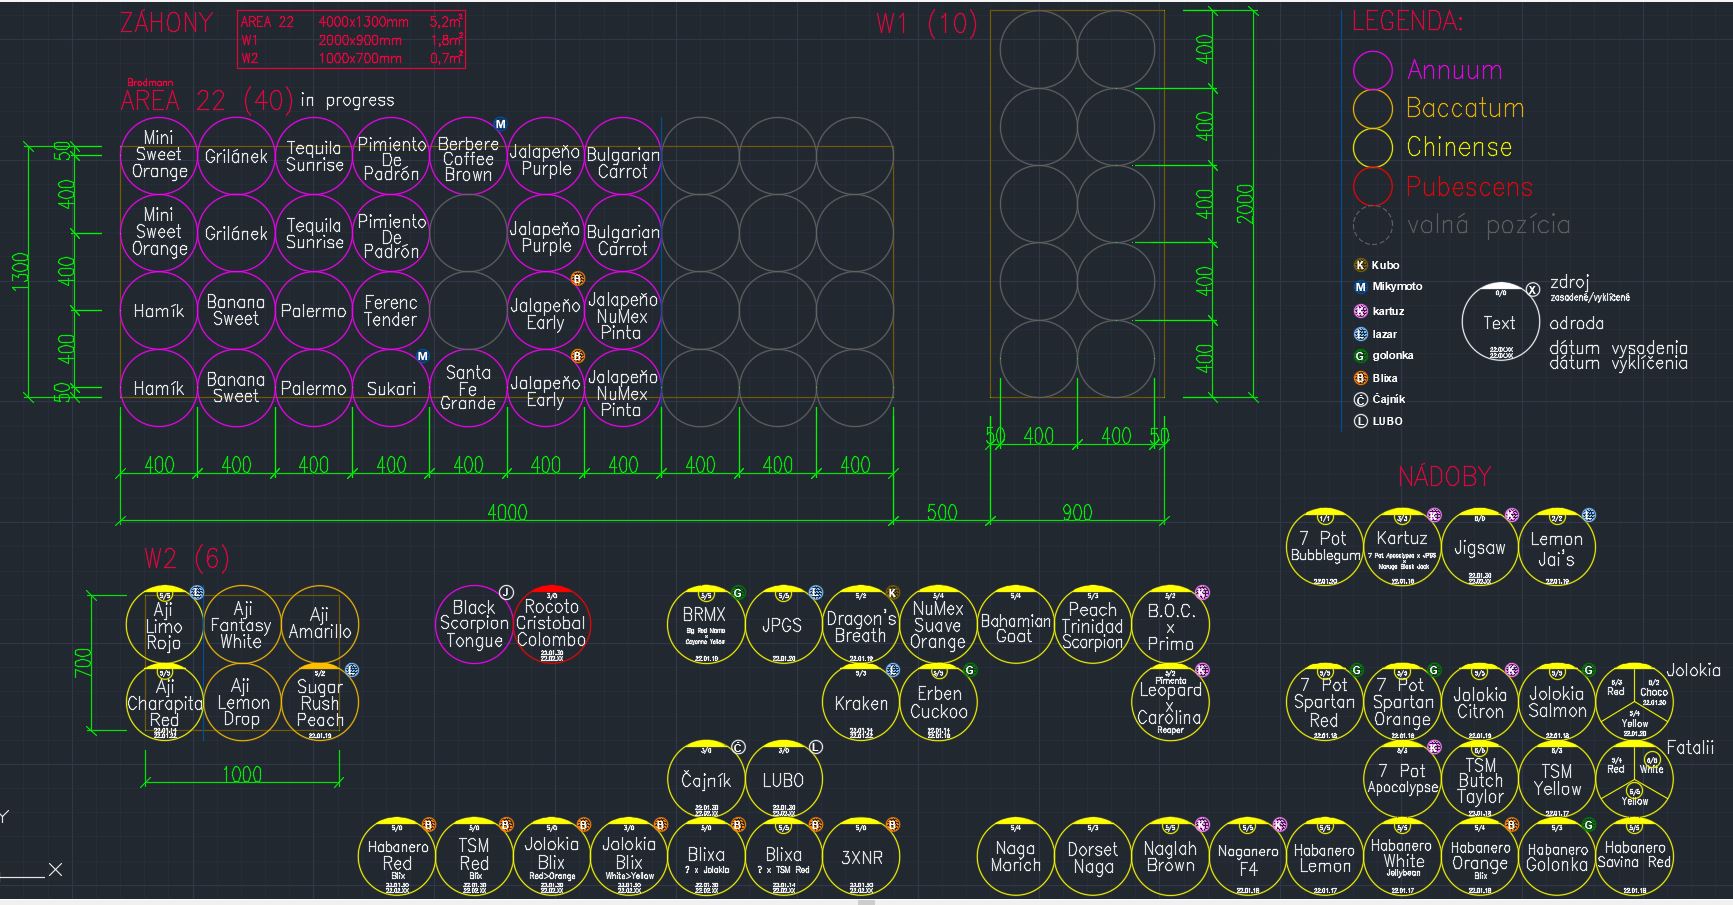1733x905 pixels.
Task: Click the green golonka legend badge
Action: (1360, 356)
